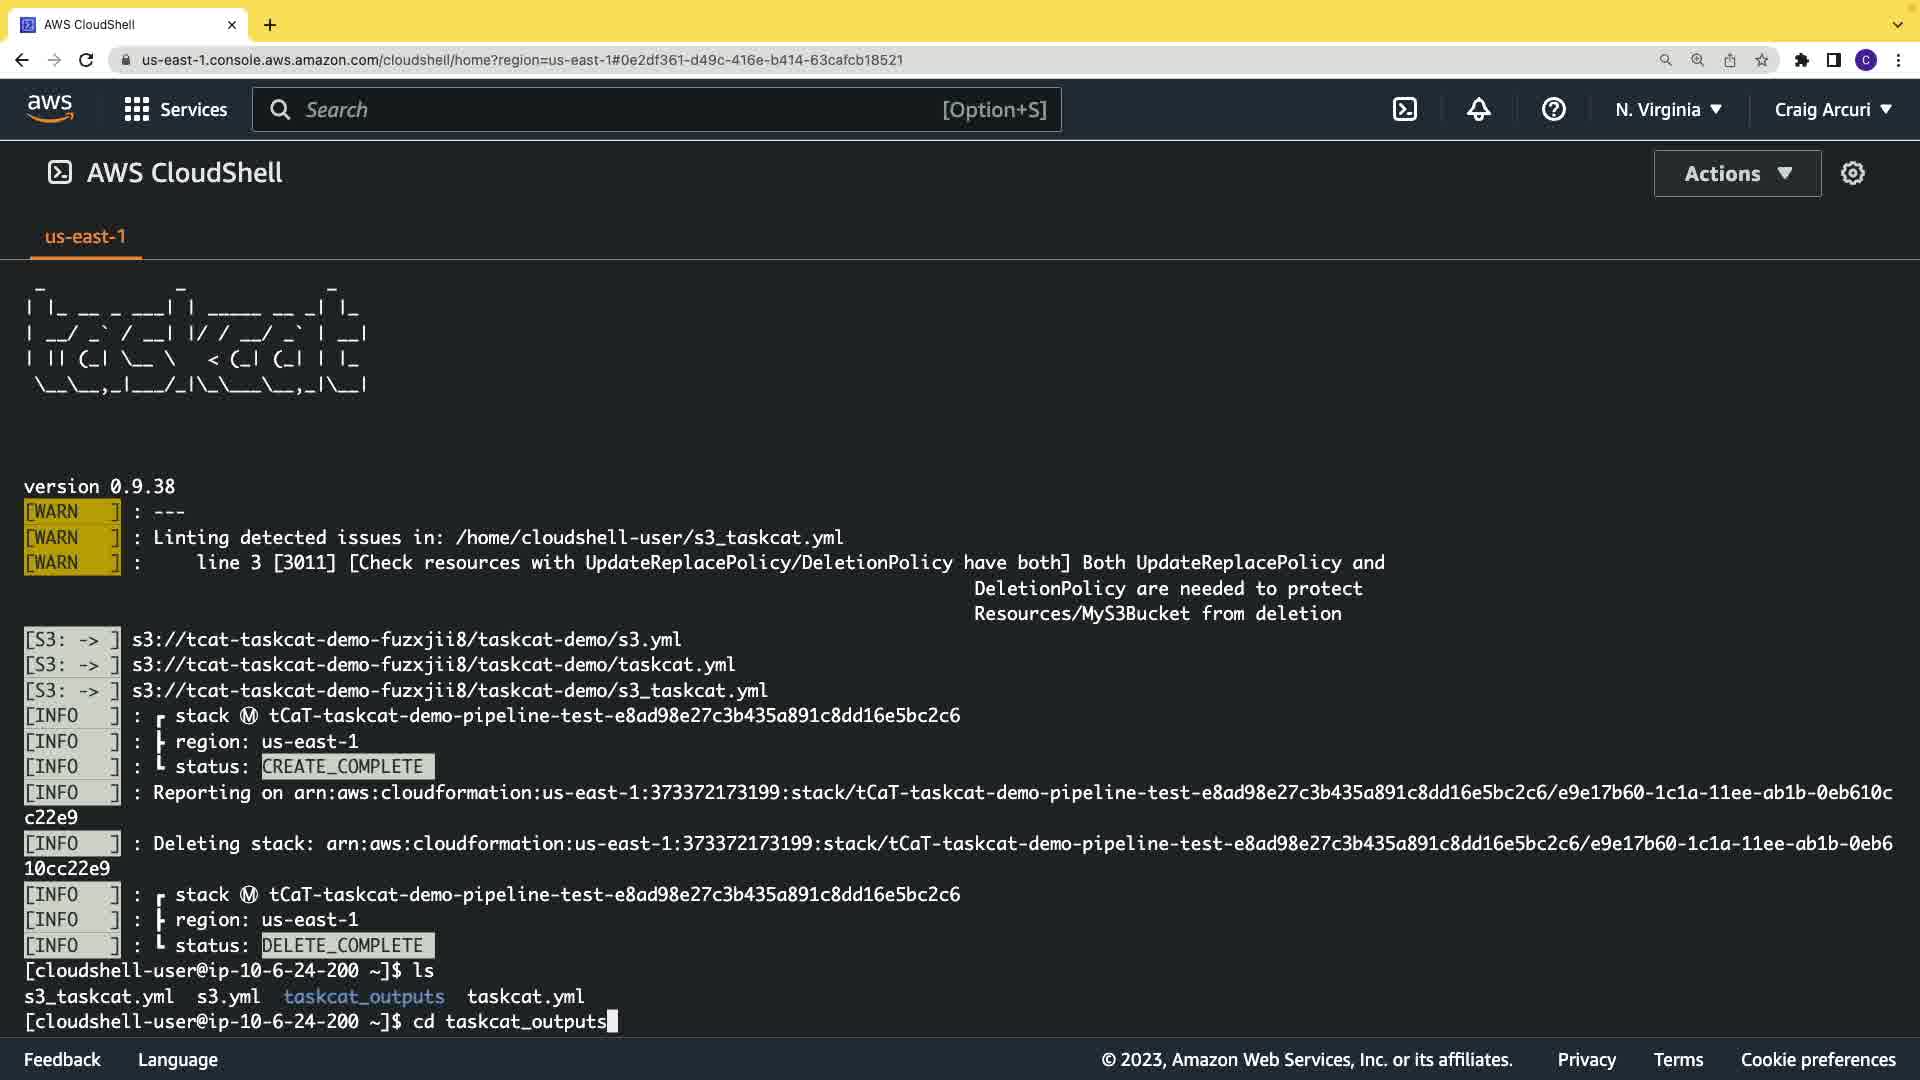Open Cookie preferences
The width and height of the screenshot is (1920, 1080).
point(1817,1060)
